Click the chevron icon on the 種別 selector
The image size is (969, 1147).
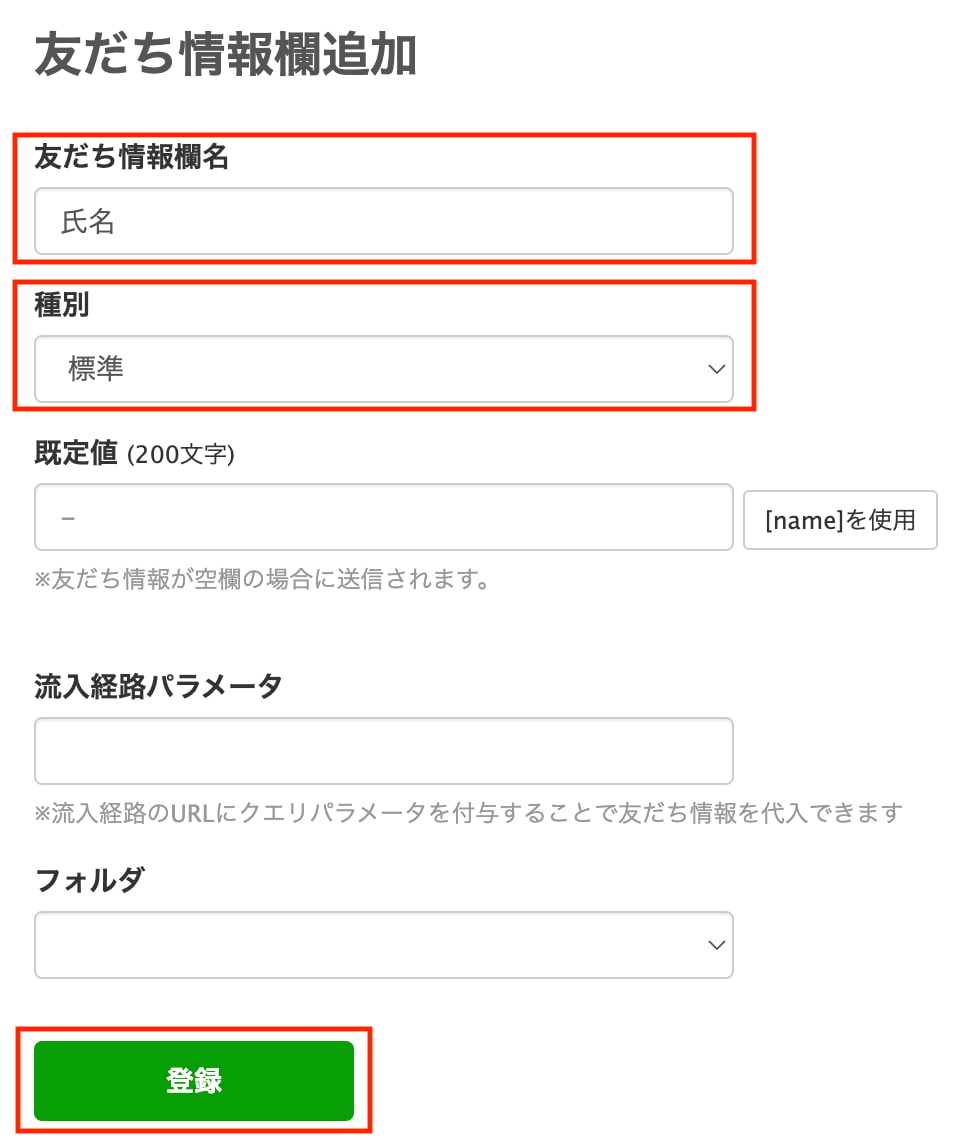click(716, 369)
